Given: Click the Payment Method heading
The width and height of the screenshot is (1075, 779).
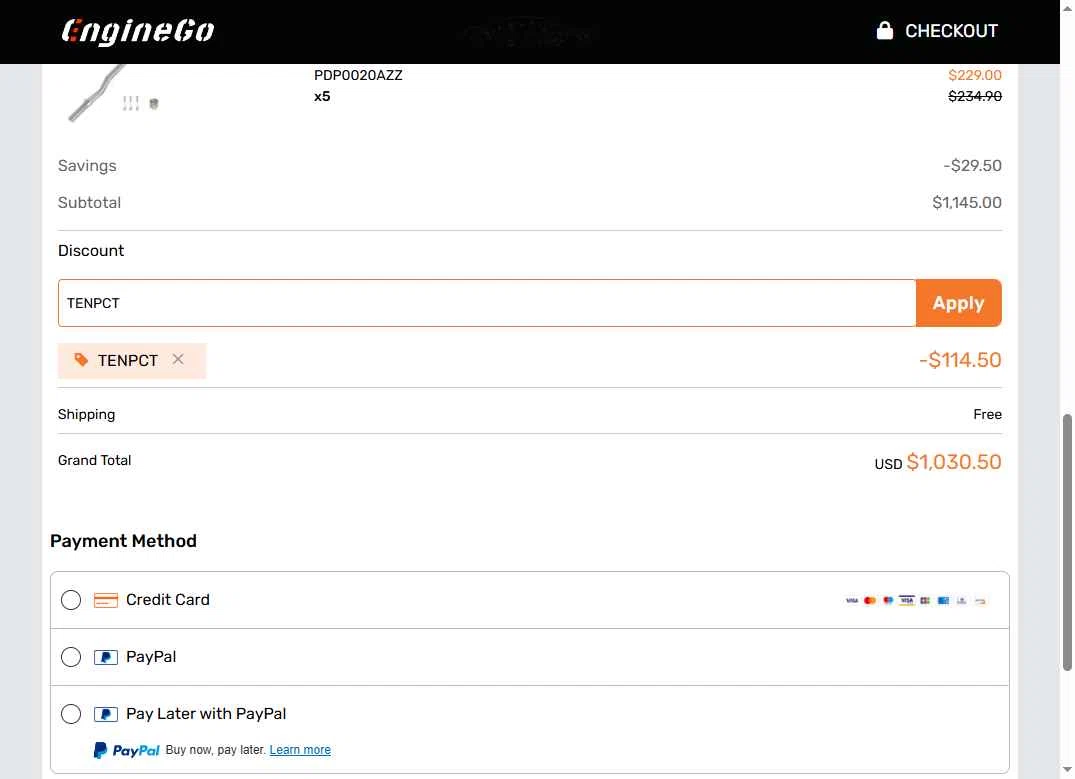Looking at the screenshot, I should [x=123, y=541].
